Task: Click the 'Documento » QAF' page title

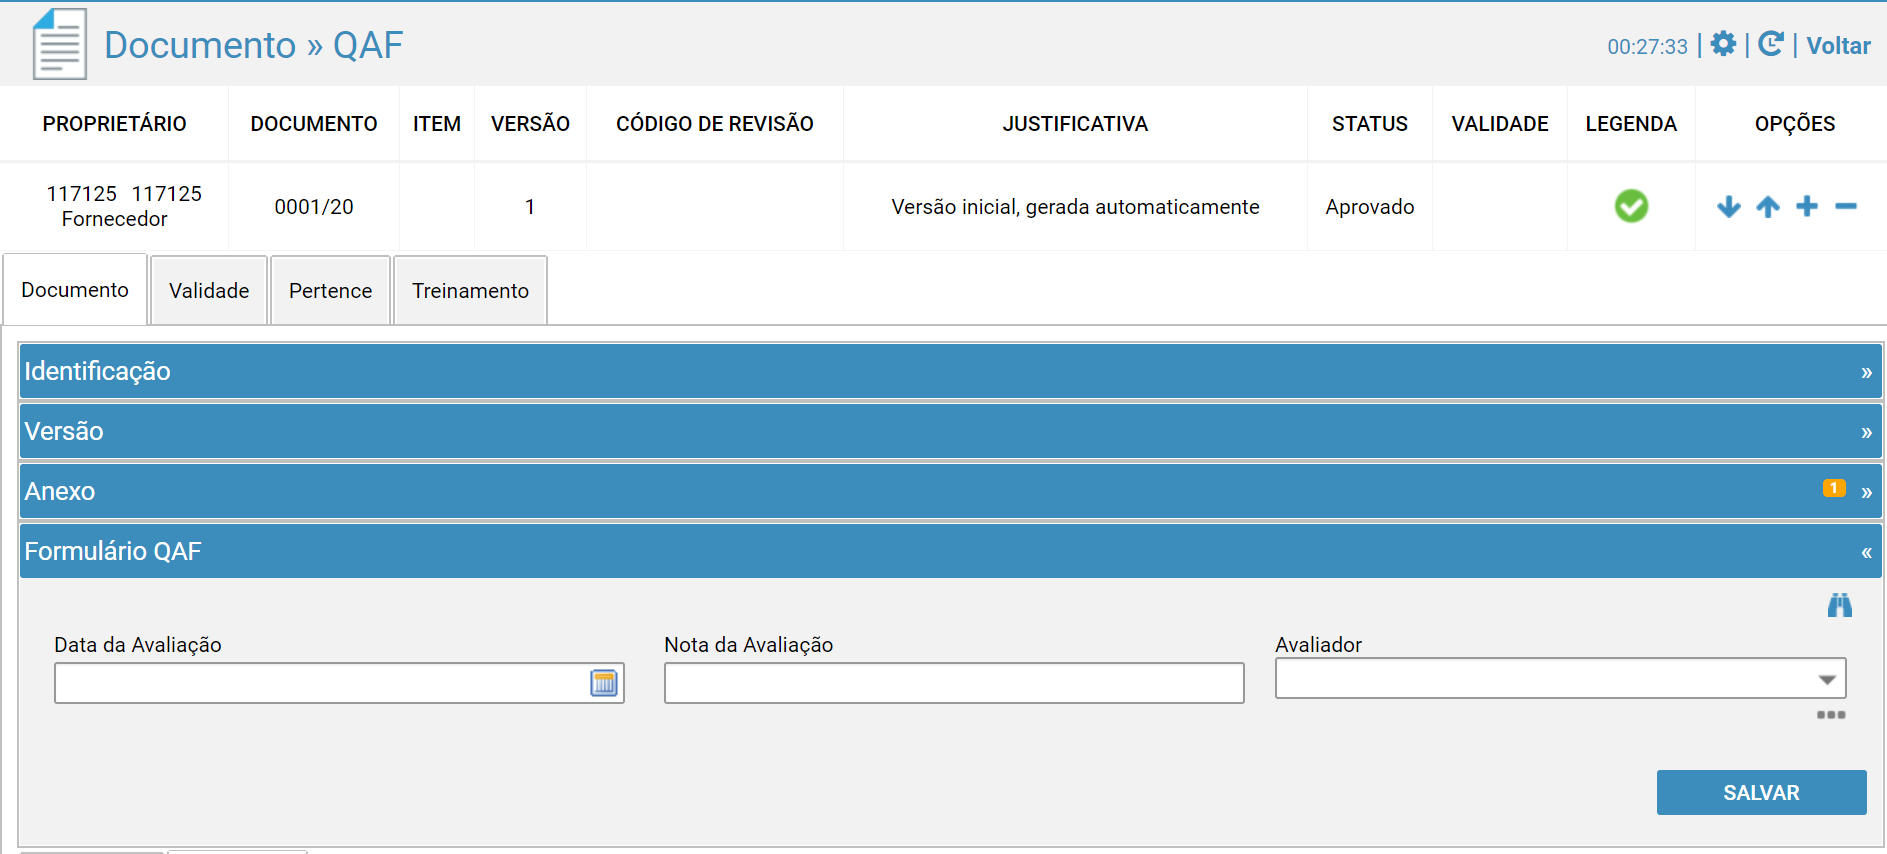Action: click(x=254, y=45)
